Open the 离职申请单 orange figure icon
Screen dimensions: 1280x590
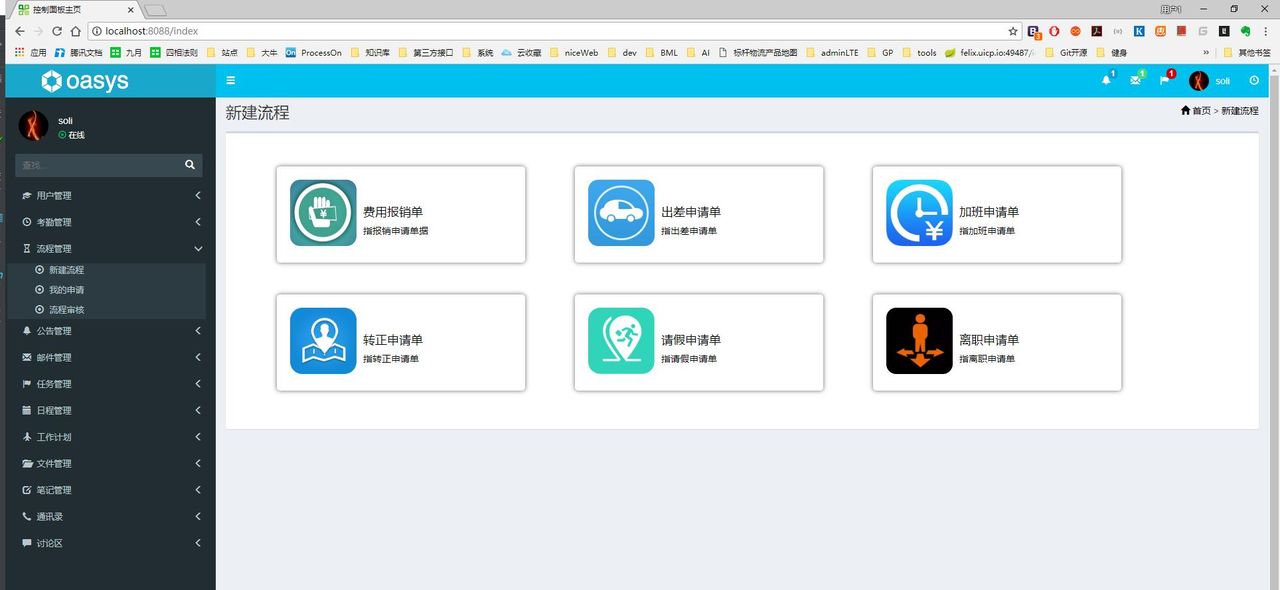pyautogui.click(x=919, y=341)
